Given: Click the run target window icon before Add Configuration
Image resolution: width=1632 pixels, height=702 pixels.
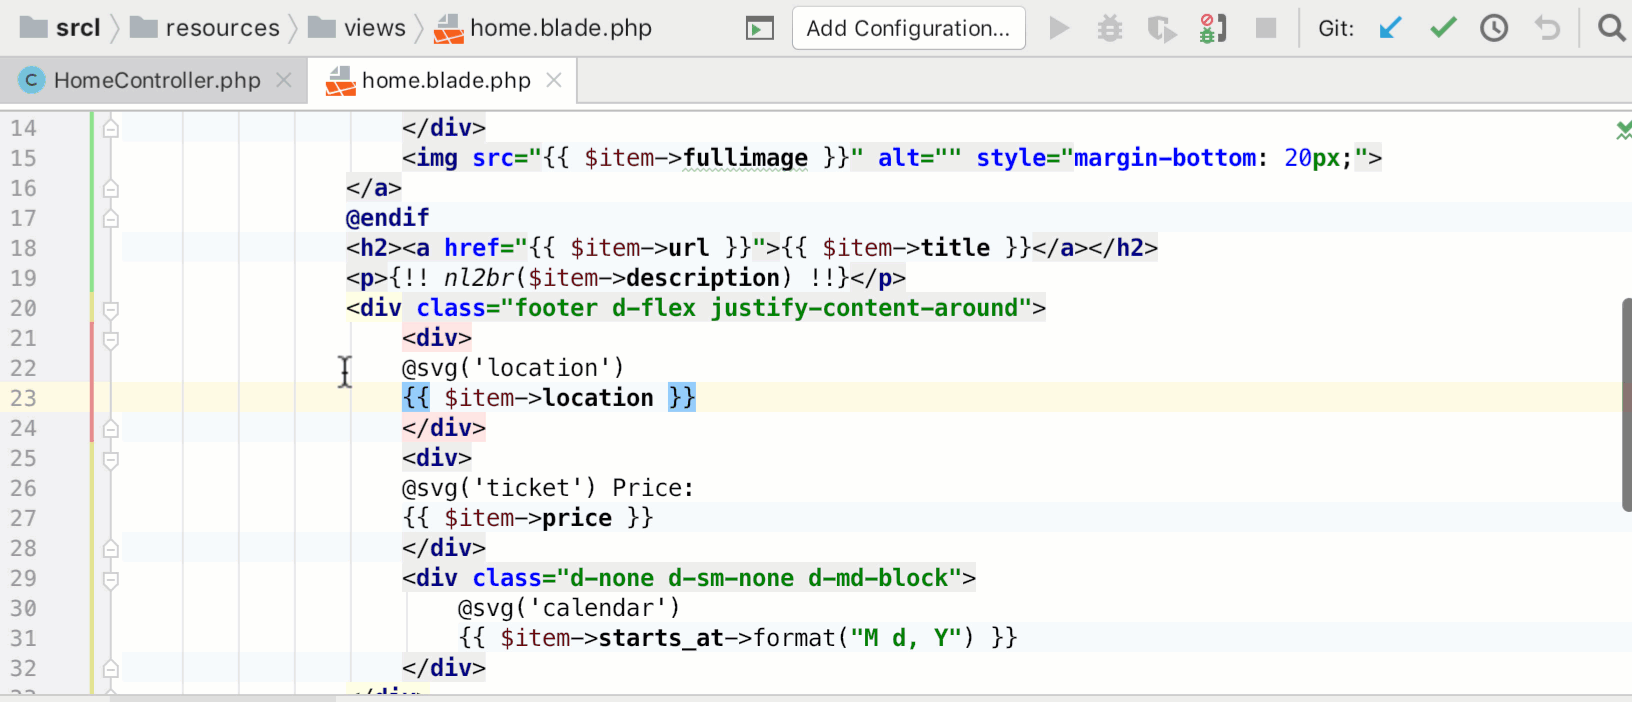Looking at the screenshot, I should (760, 28).
